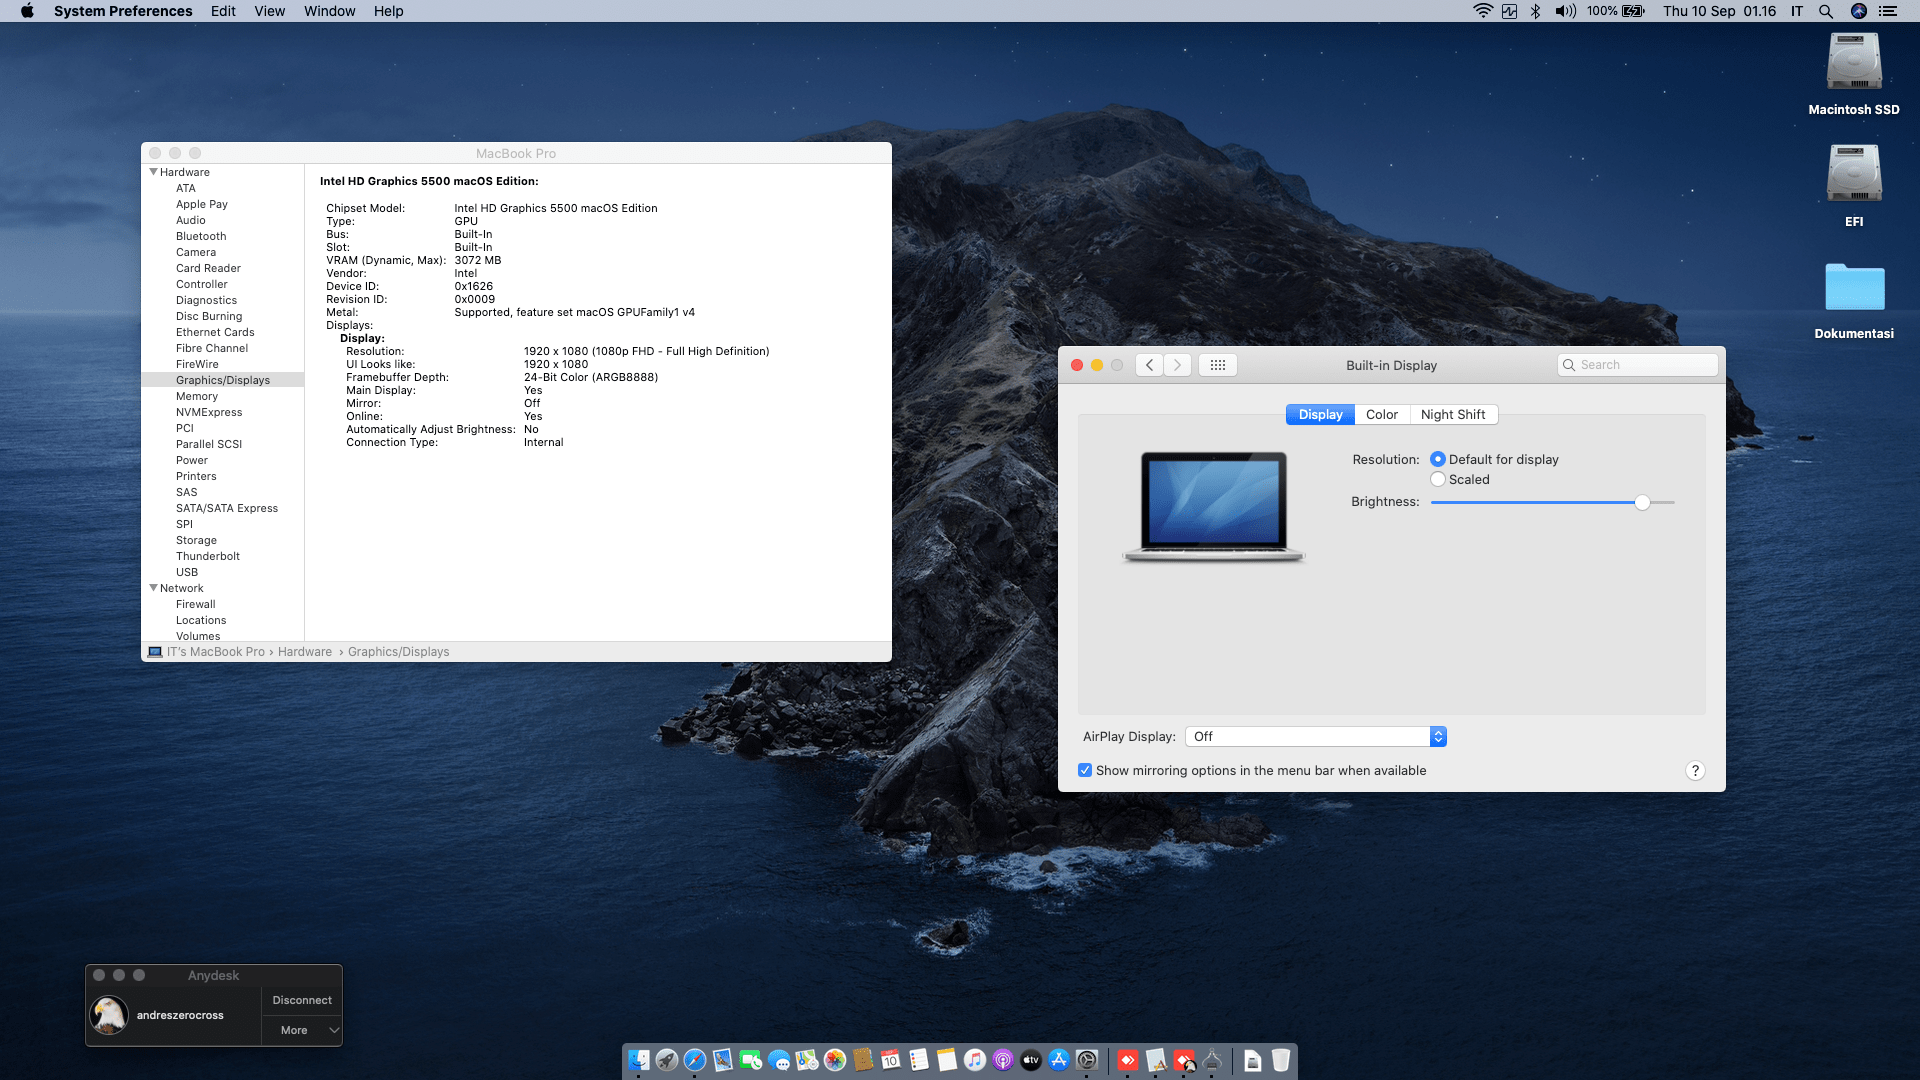Open the AirPlay Display dropdown

click(x=1316, y=736)
